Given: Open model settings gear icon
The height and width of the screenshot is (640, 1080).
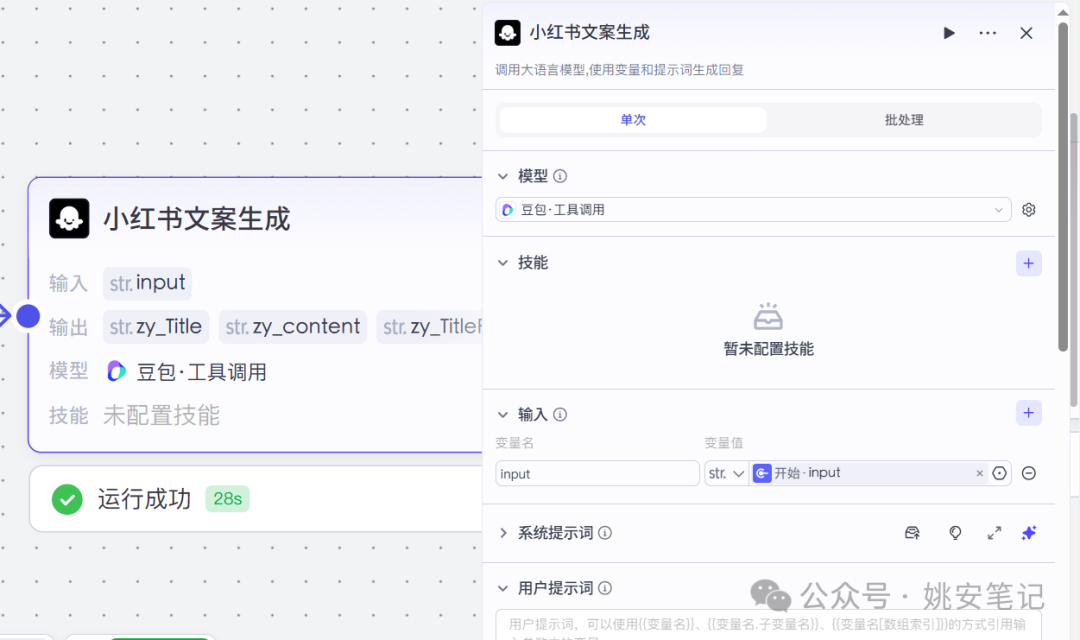Looking at the screenshot, I should [1028, 209].
